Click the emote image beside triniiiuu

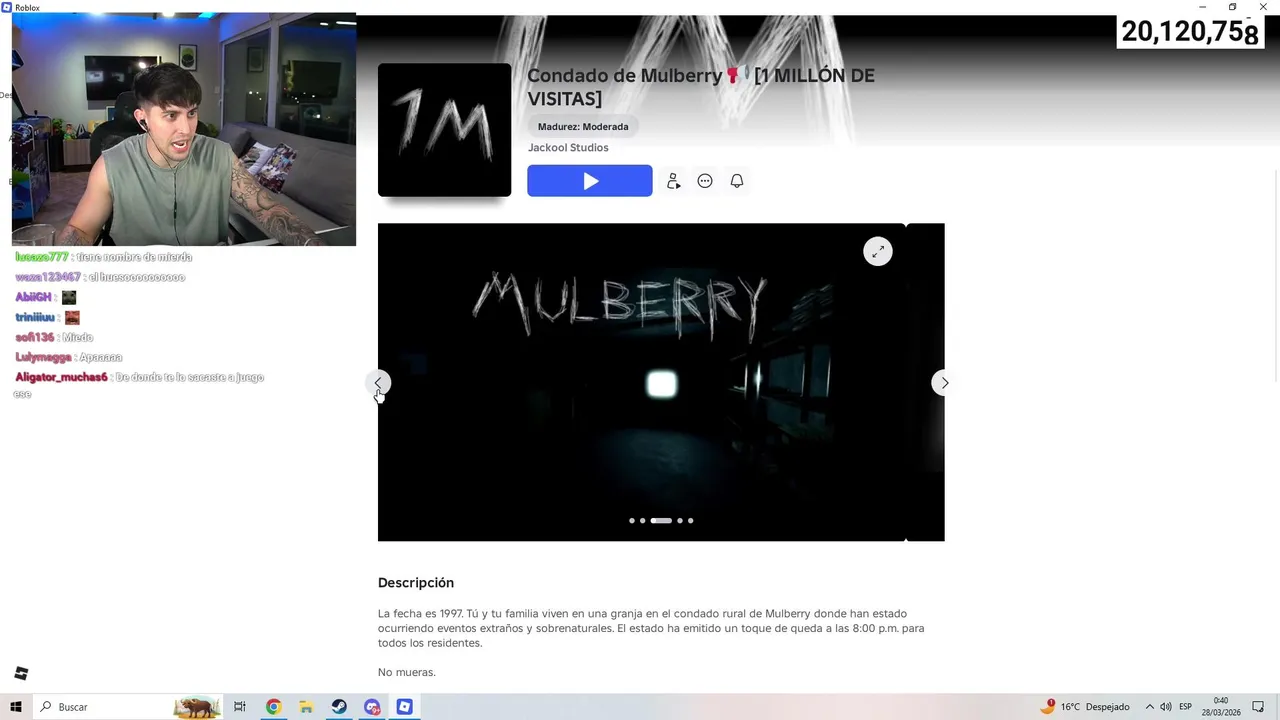pyautogui.click(x=72, y=317)
